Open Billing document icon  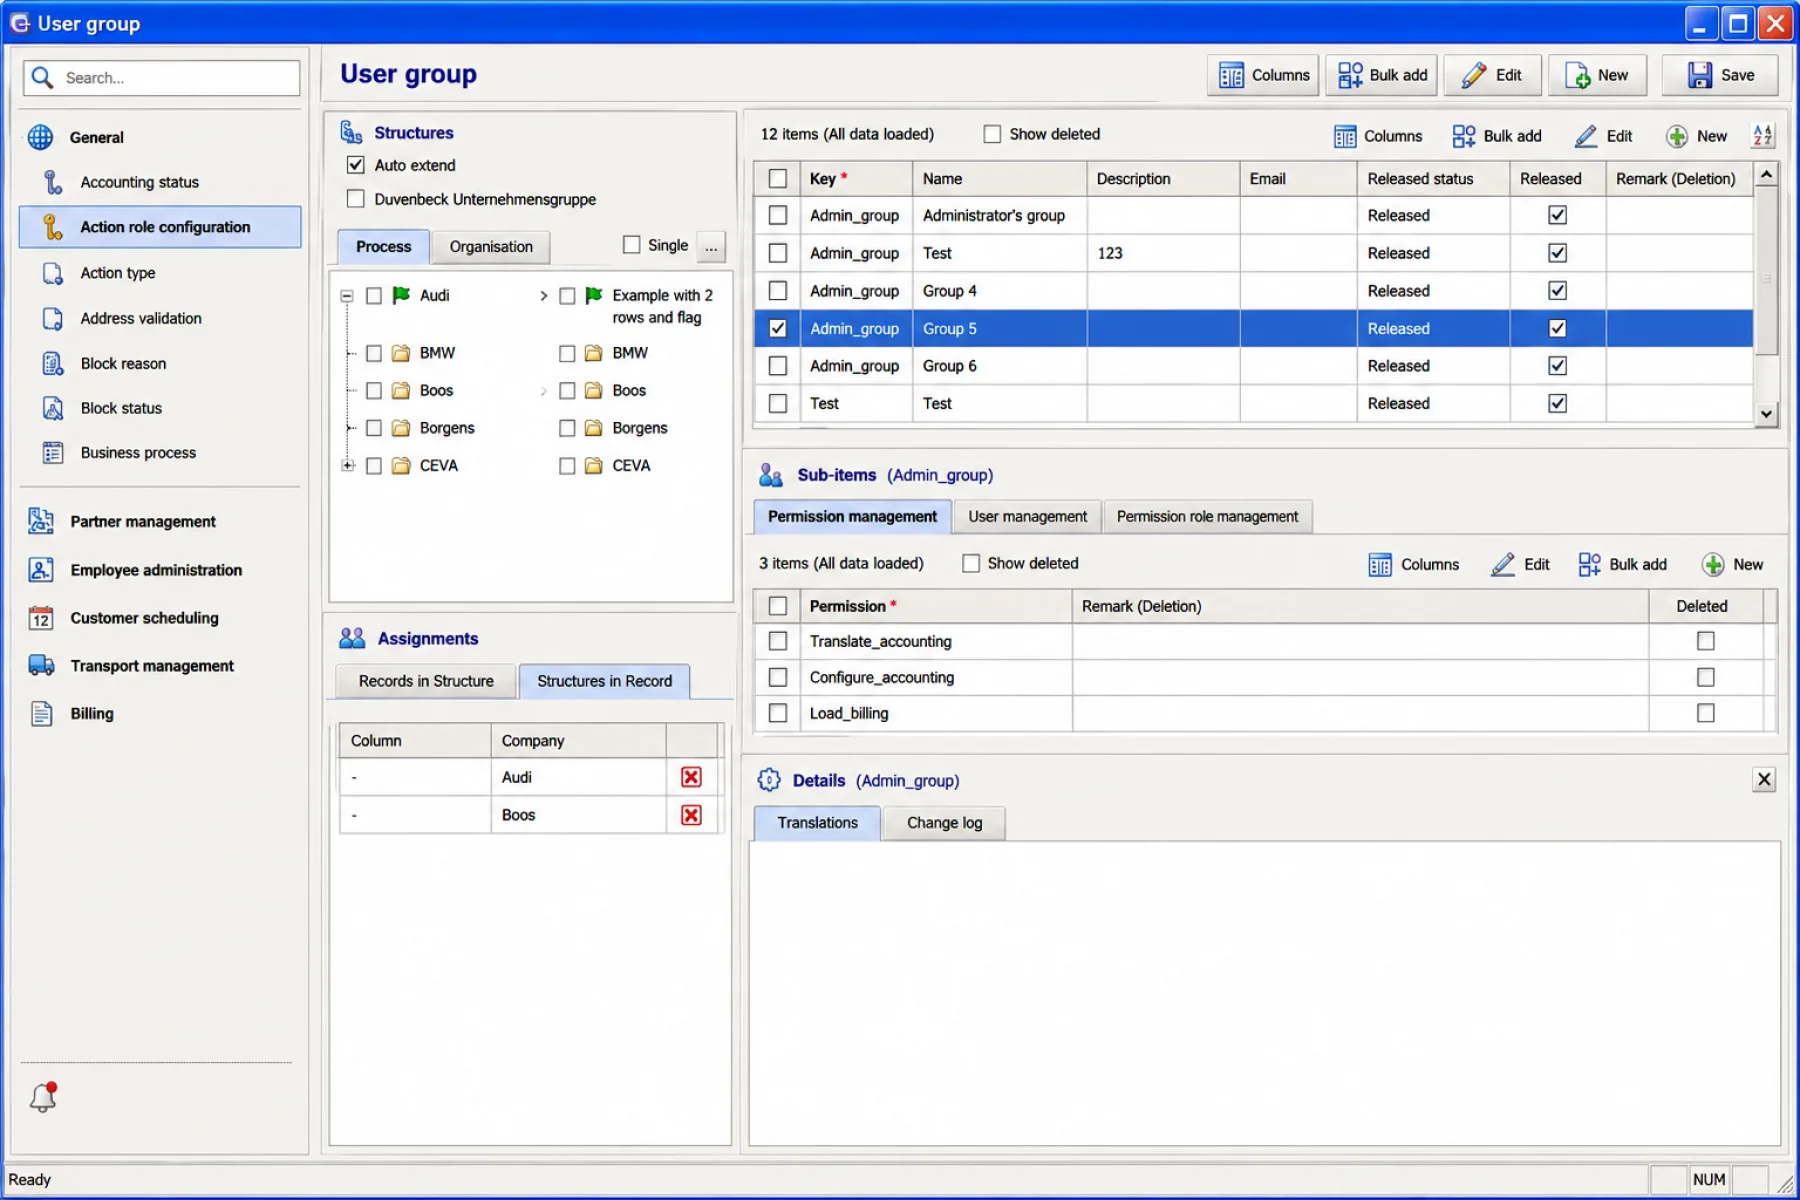pos(41,713)
